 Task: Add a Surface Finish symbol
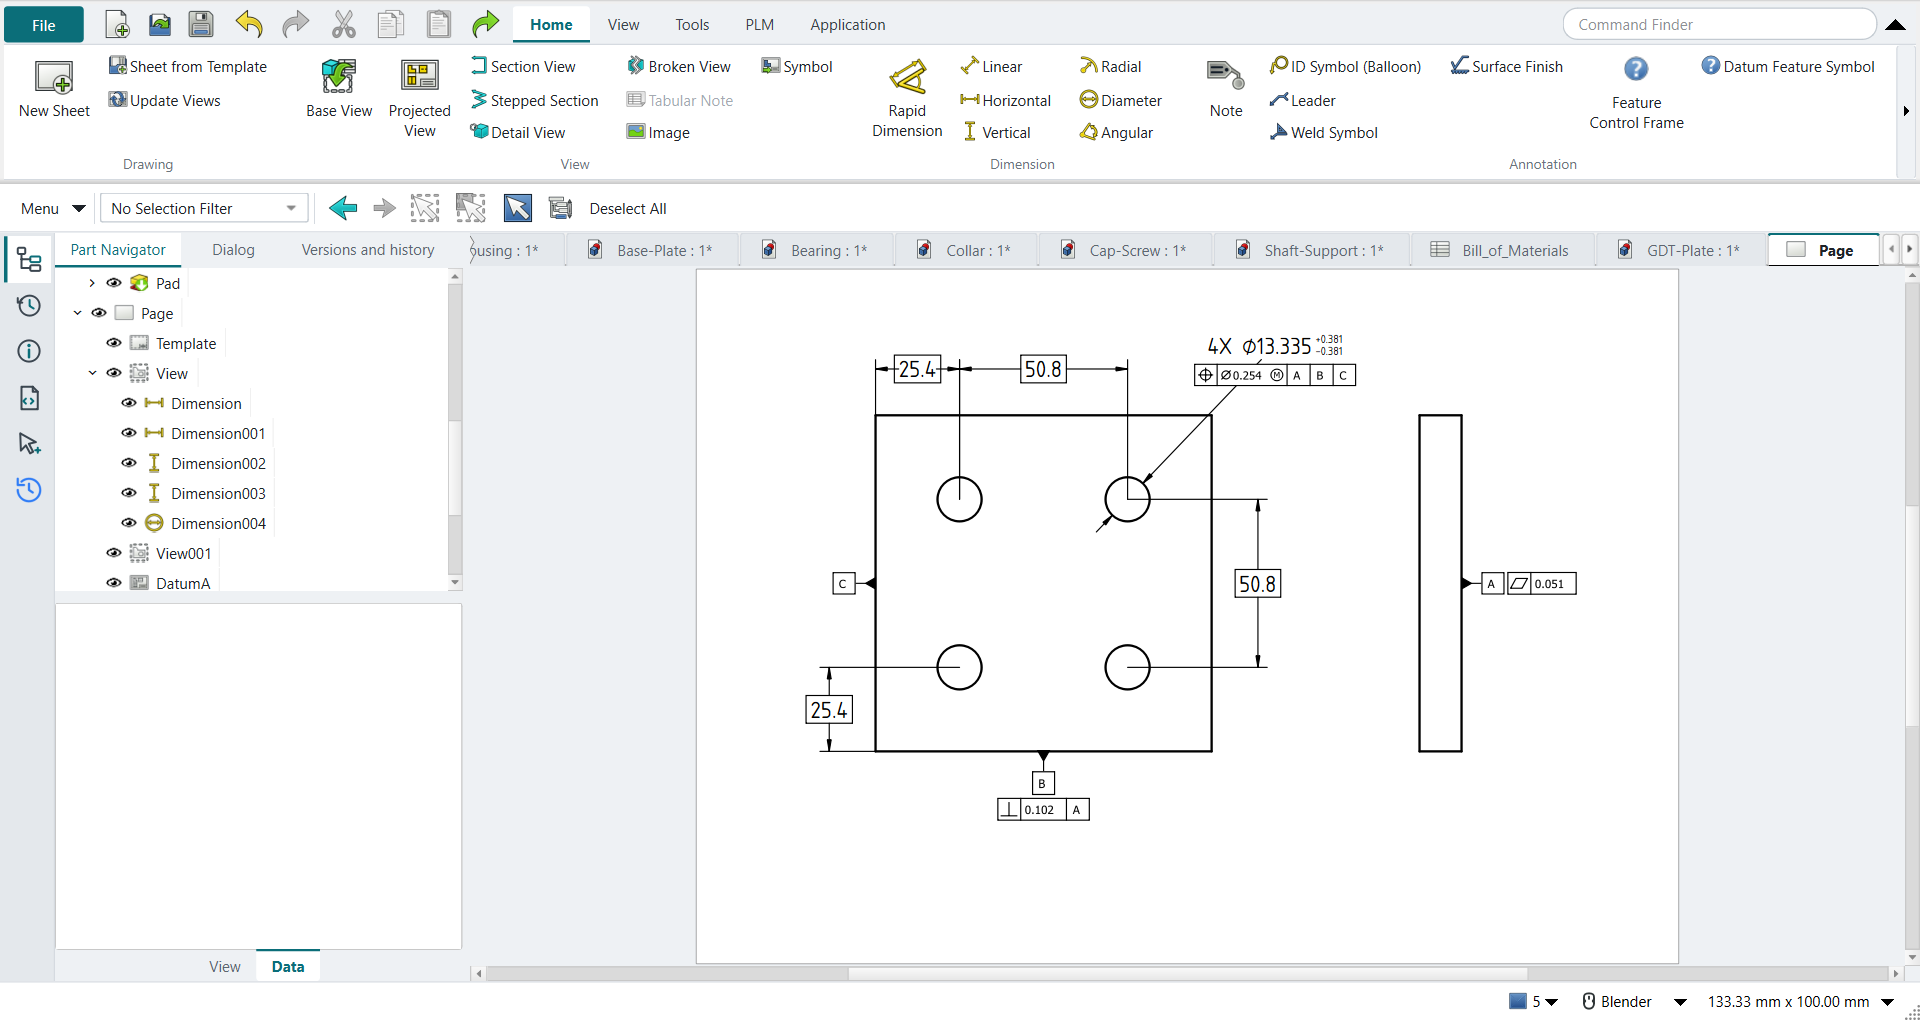[x=1506, y=66]
